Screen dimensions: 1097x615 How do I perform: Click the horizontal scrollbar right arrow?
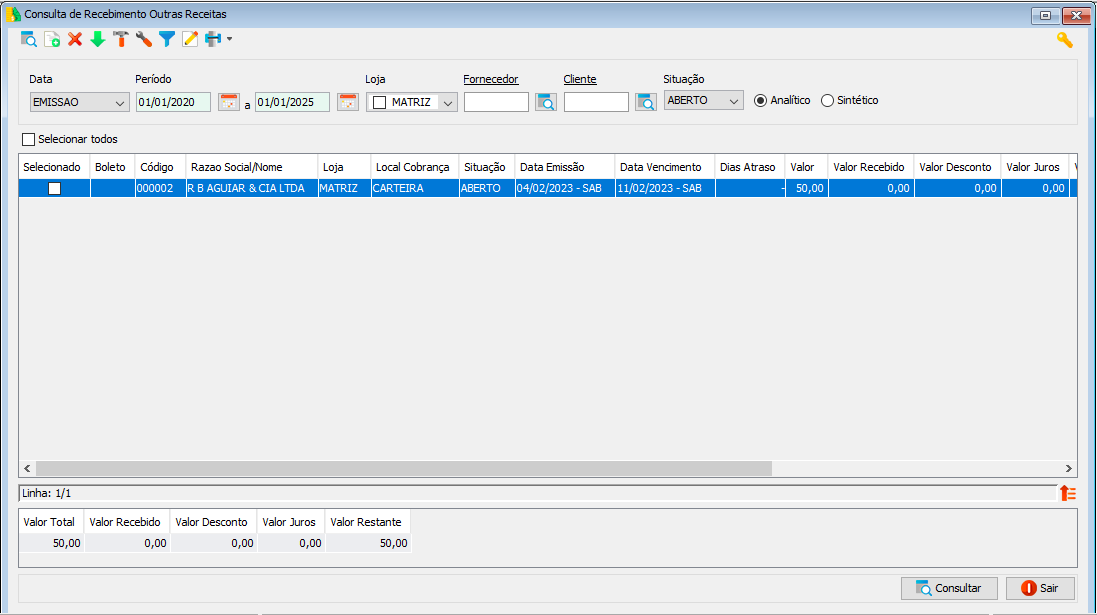click(x=1068, y=468)
